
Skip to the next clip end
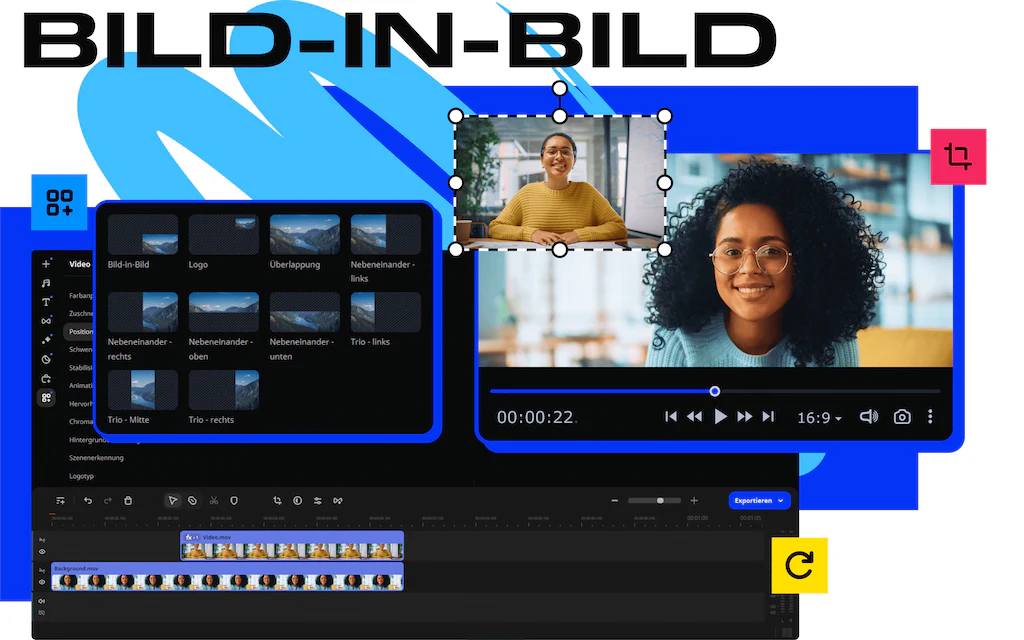point(768,417)
